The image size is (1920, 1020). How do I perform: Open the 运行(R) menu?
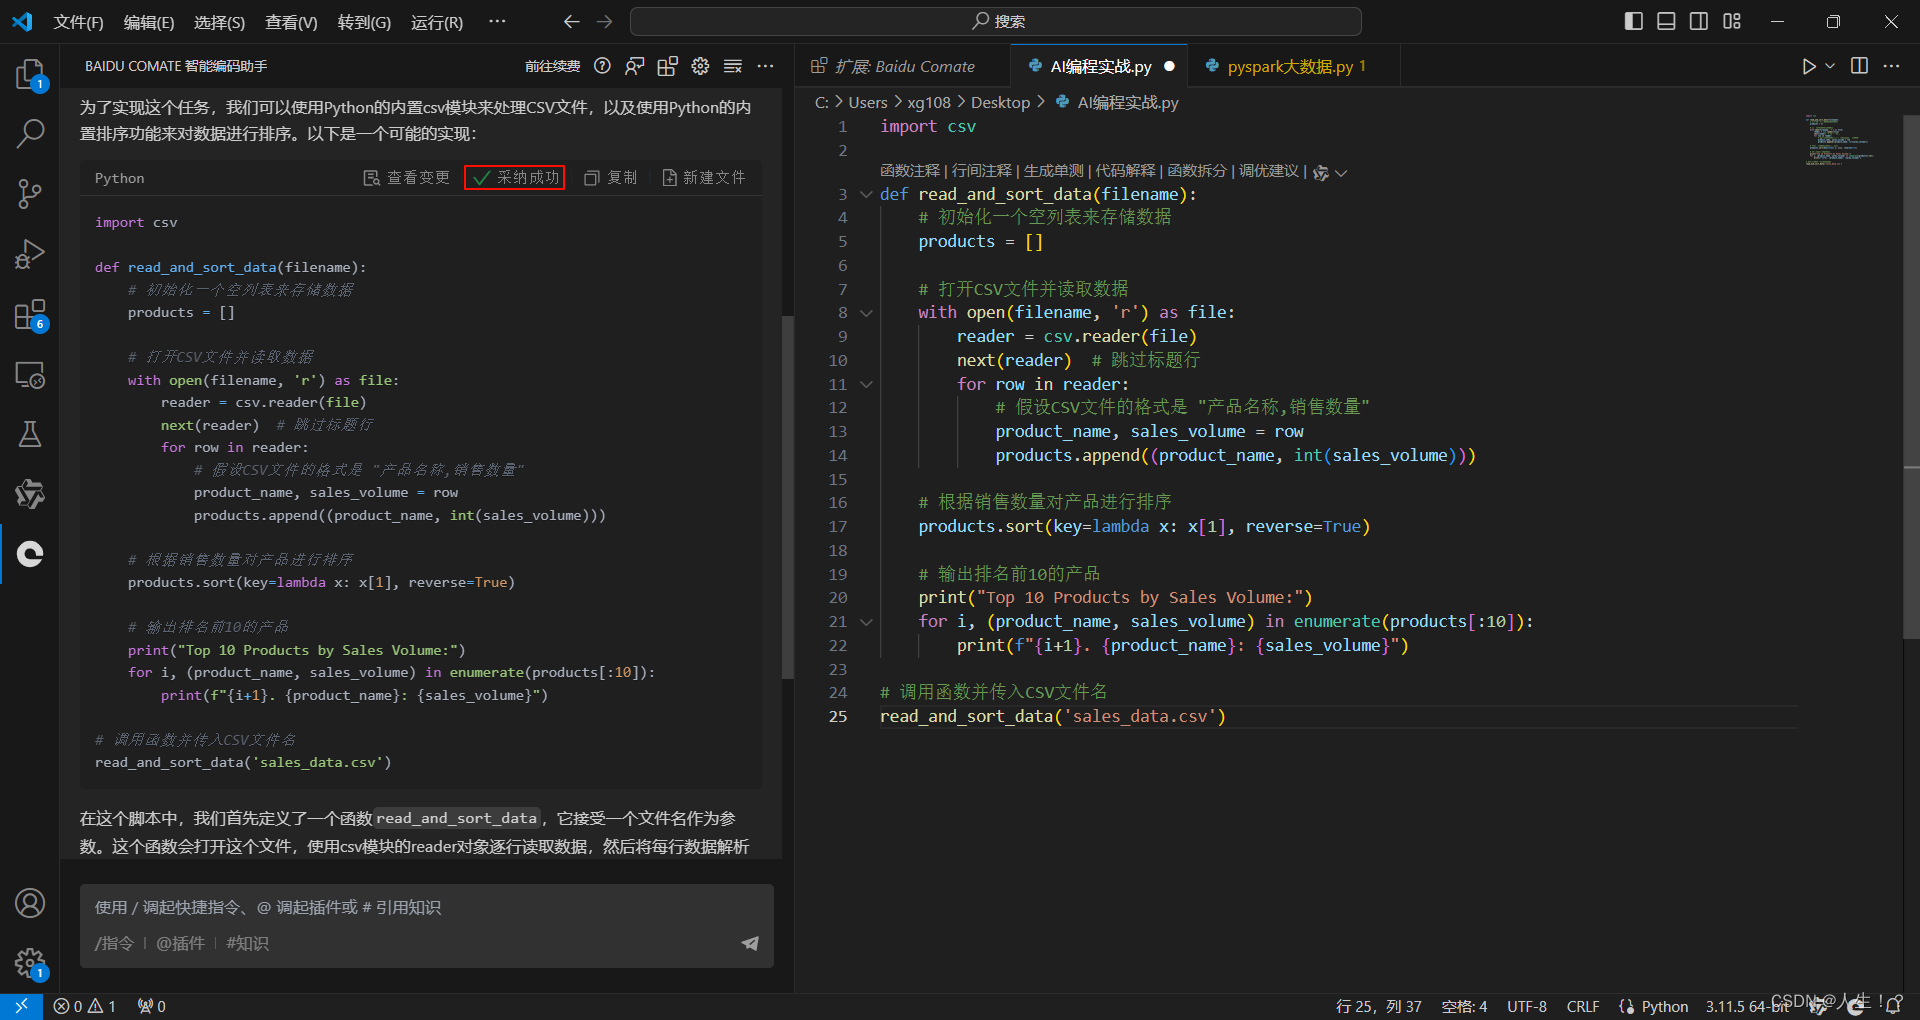[x=437, y=22]
